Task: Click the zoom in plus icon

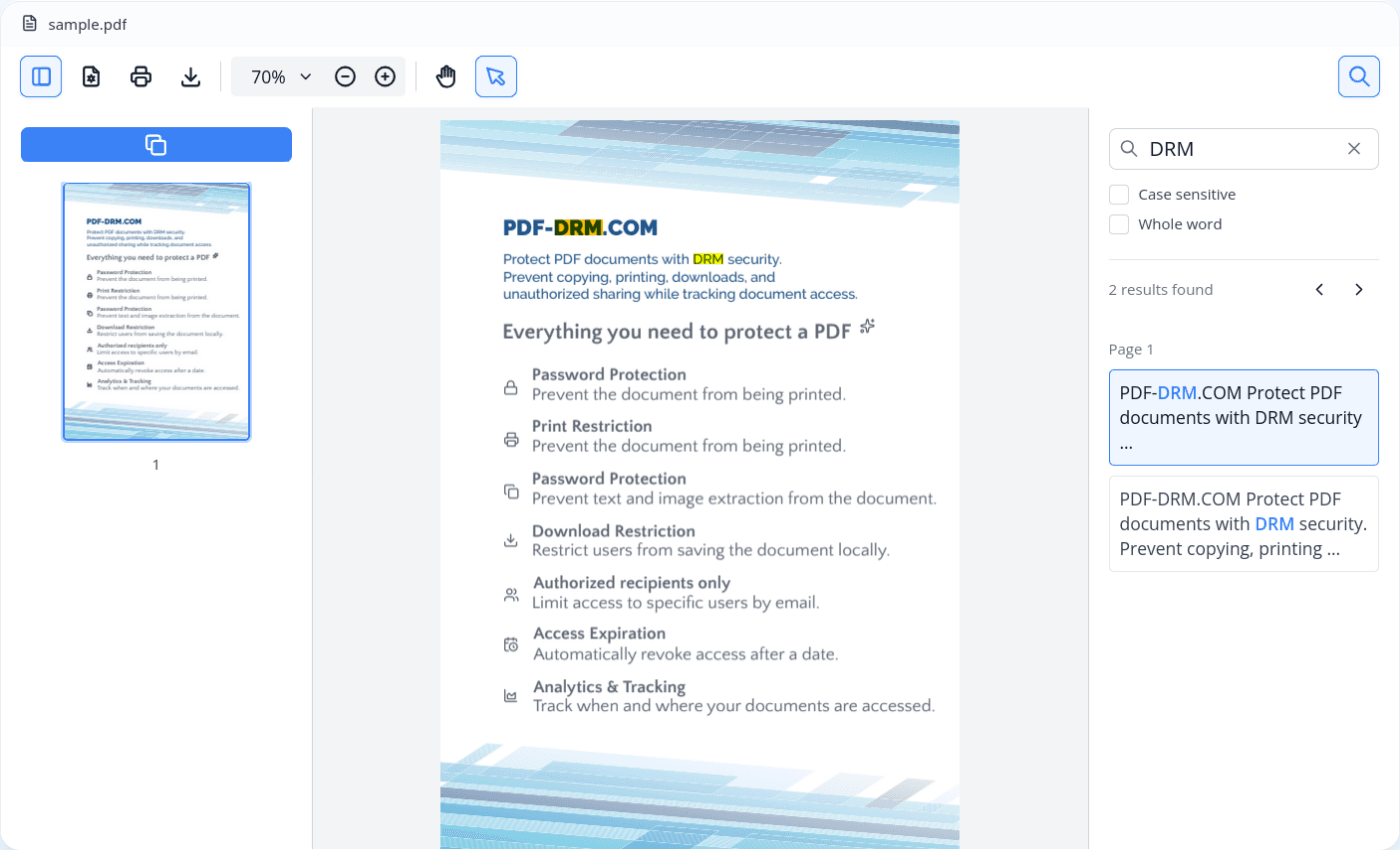Action: coord(385,76)
